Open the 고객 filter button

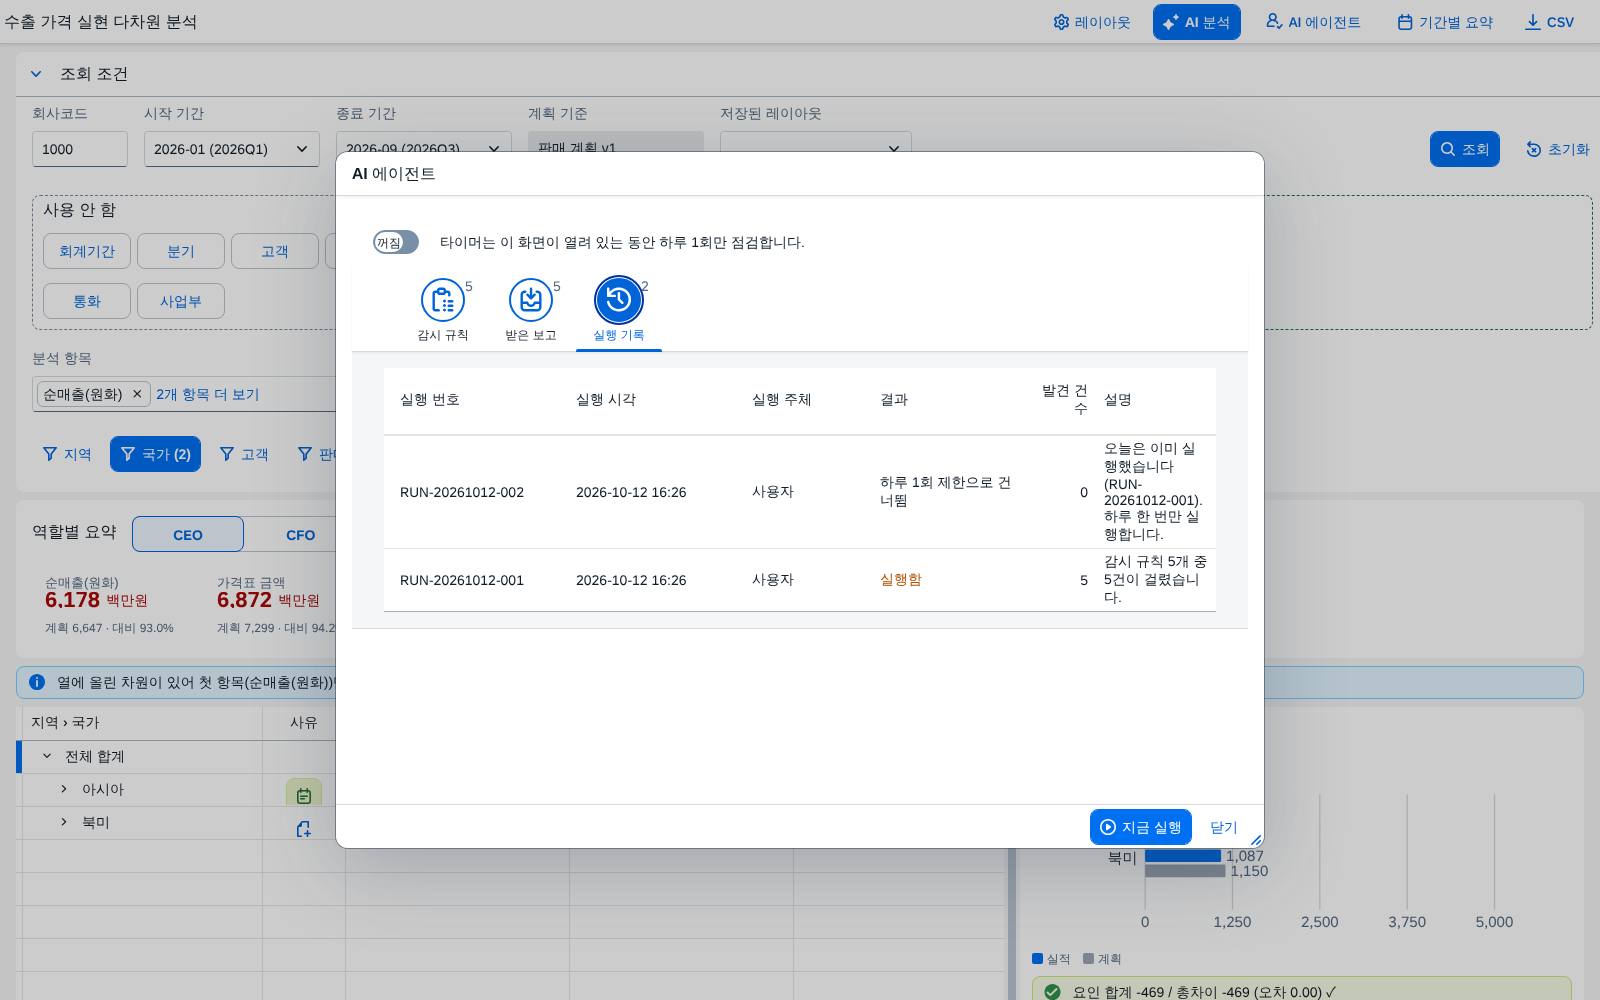(244, 454)
